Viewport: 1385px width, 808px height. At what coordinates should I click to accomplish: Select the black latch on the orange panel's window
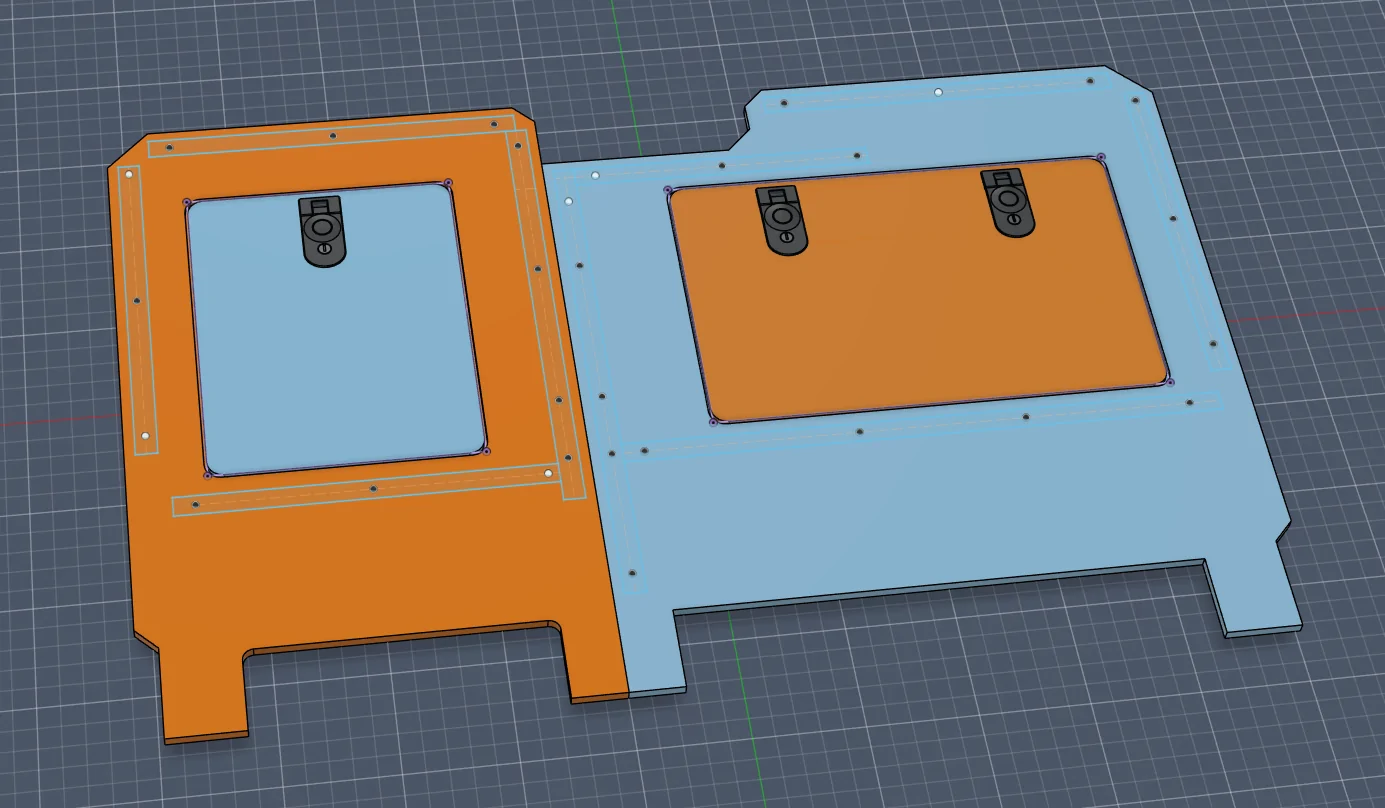coord(322,232)
